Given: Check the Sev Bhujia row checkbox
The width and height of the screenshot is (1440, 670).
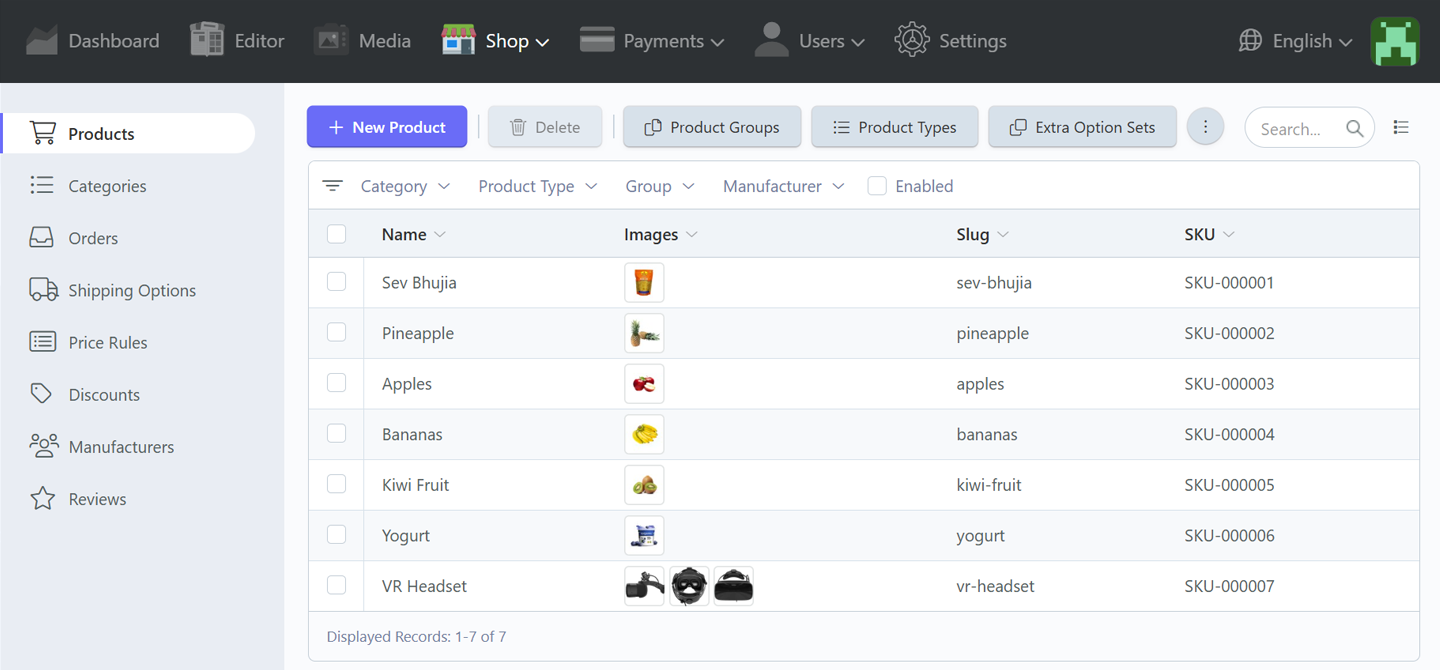Looking at the screenshot, I should point(336,282).
